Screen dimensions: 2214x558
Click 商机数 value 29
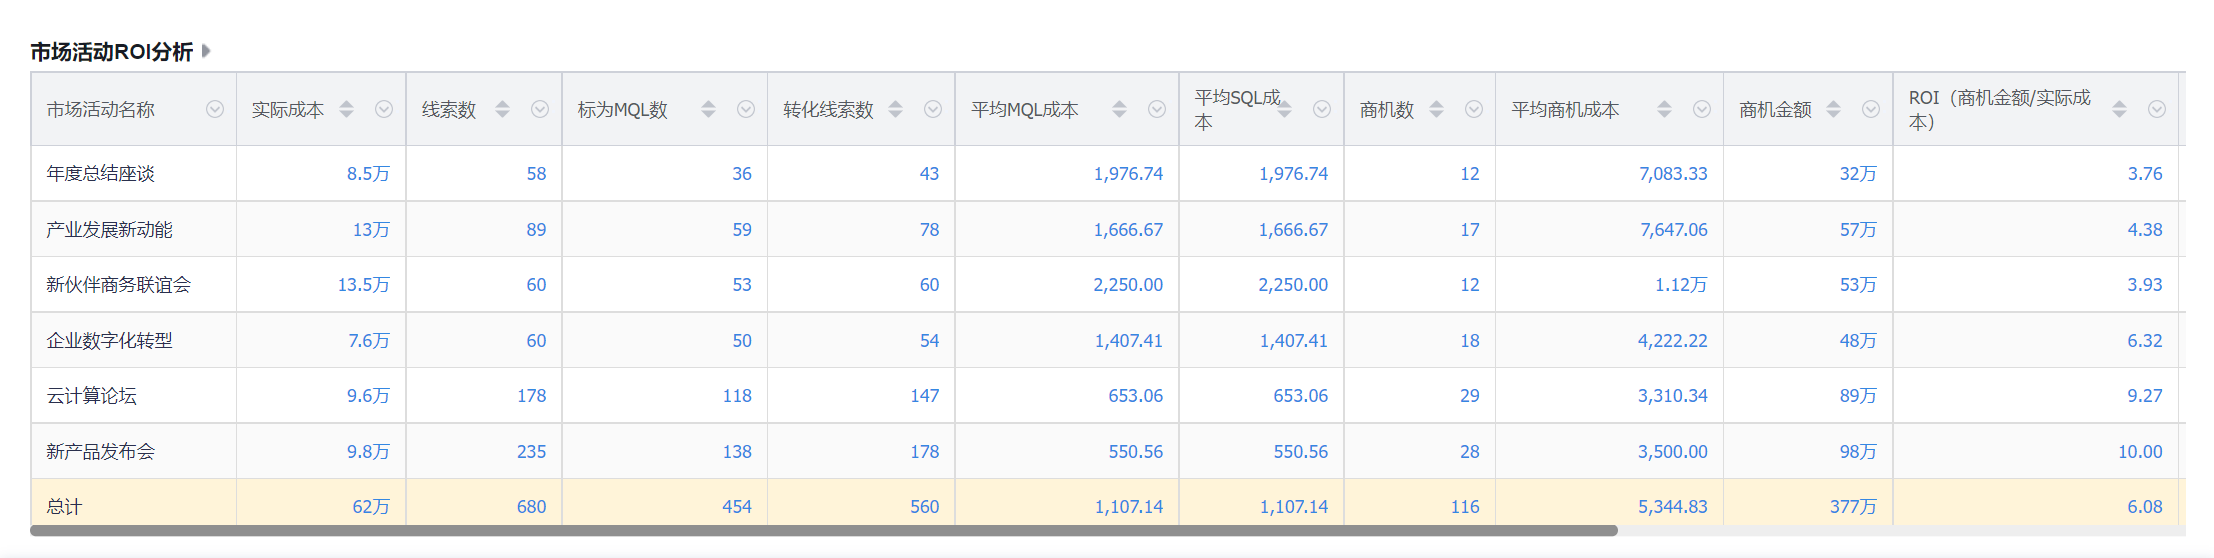1469,396
